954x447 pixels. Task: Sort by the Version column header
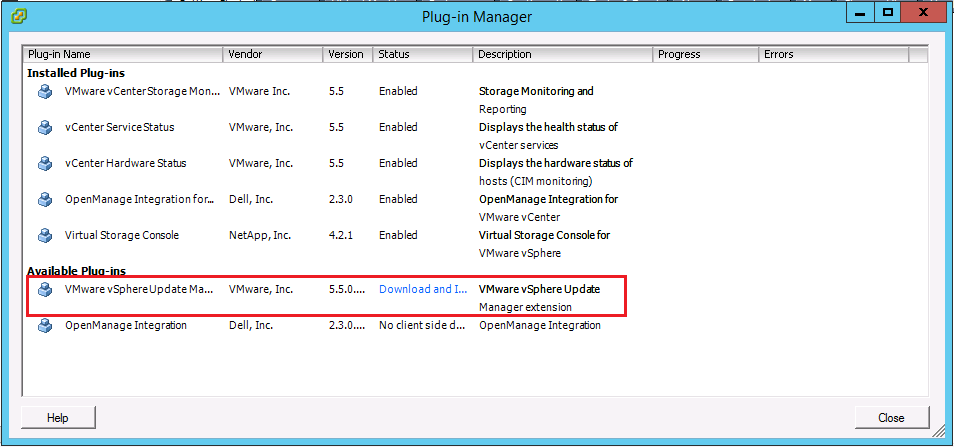pyautogui.click(x=347, y=54)
